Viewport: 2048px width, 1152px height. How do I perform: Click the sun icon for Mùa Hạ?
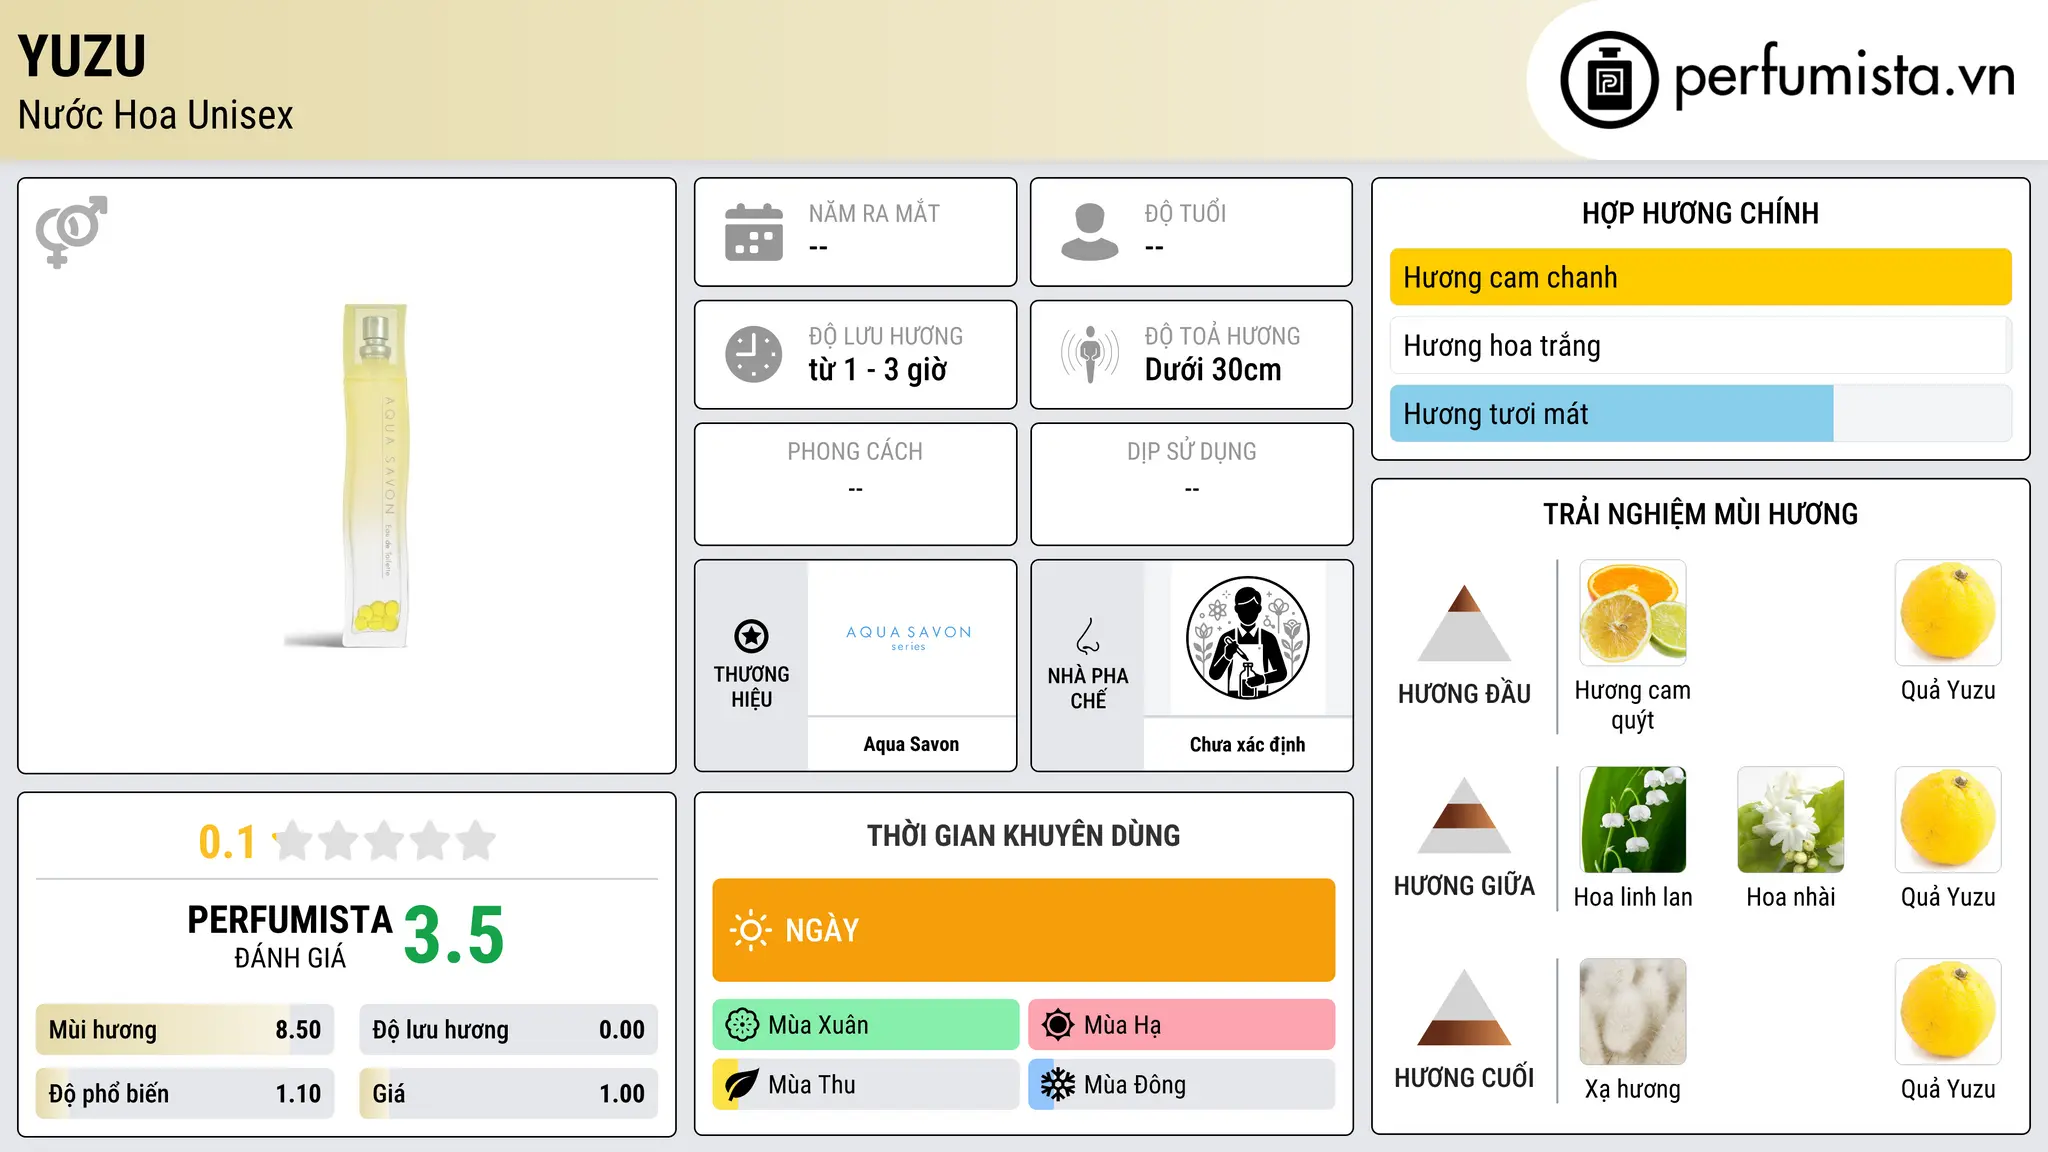tap(1058, 1025)
